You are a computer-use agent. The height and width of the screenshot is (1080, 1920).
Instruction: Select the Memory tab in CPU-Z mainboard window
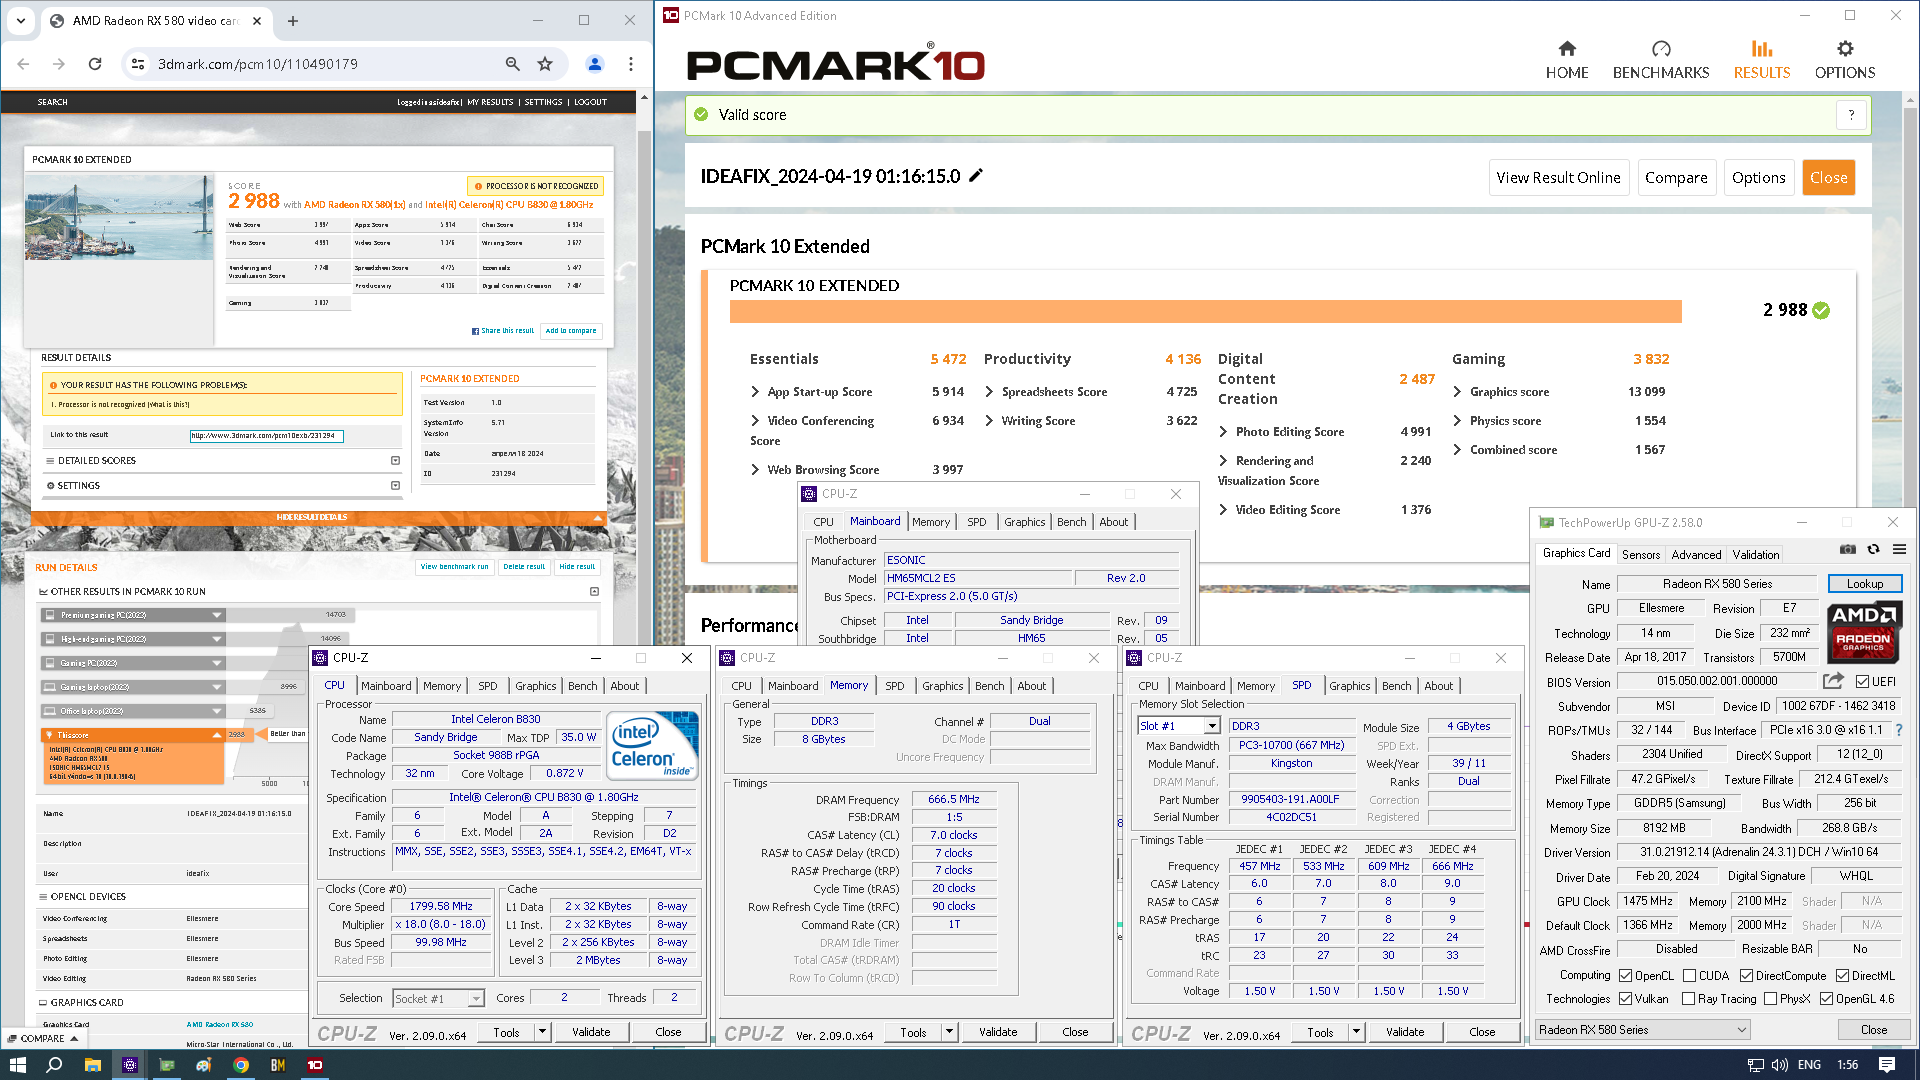click(x=930, y=522)
